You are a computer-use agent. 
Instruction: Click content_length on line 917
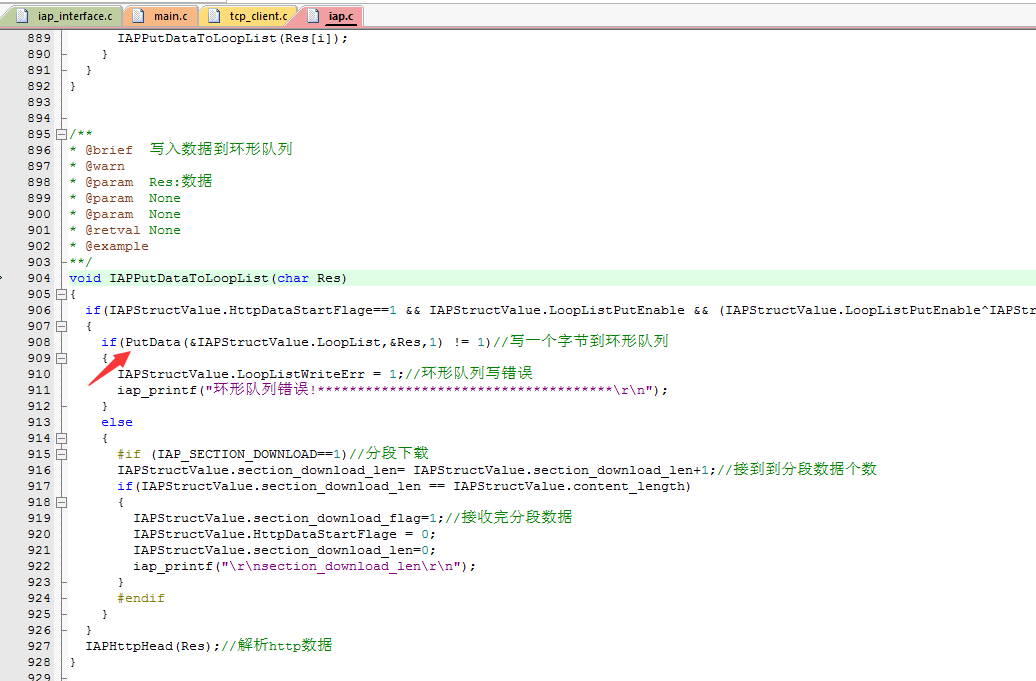click(x=628, y=486)
